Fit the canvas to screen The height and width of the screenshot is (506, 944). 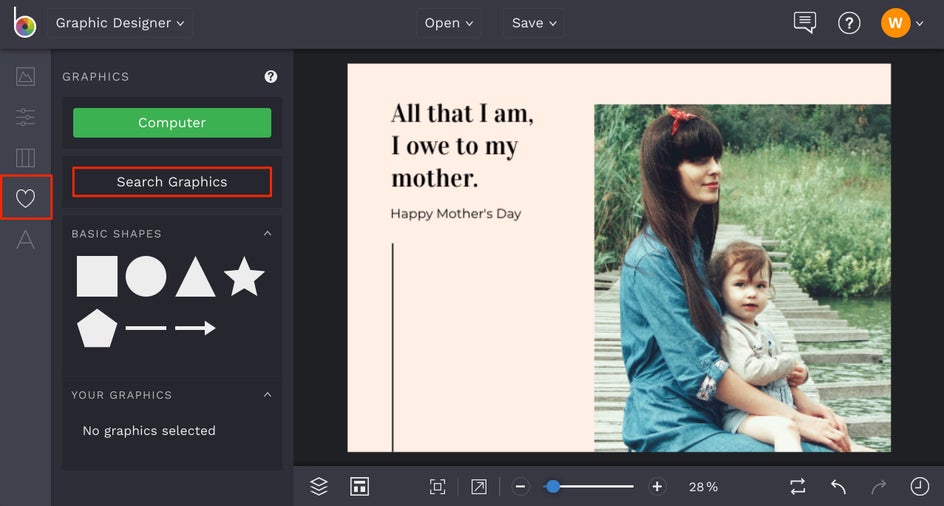[x=438, y=487]
